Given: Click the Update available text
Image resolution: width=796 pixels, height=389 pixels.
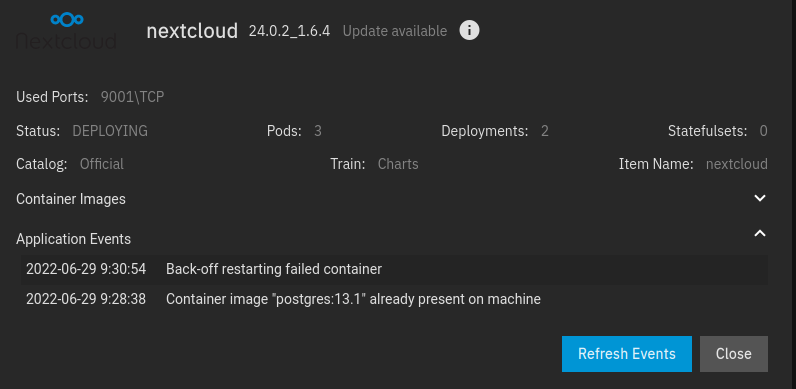Looking at the screenshot, I should point(394,31).
